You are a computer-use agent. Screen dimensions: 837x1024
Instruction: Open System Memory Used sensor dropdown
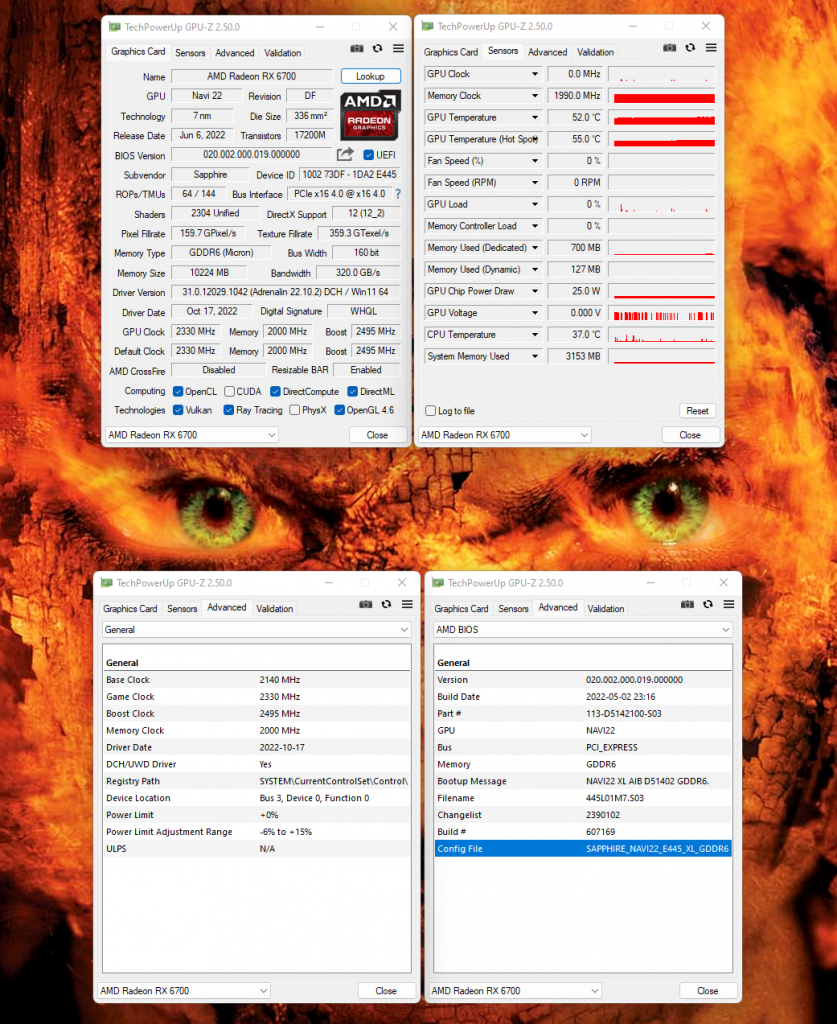535,357
